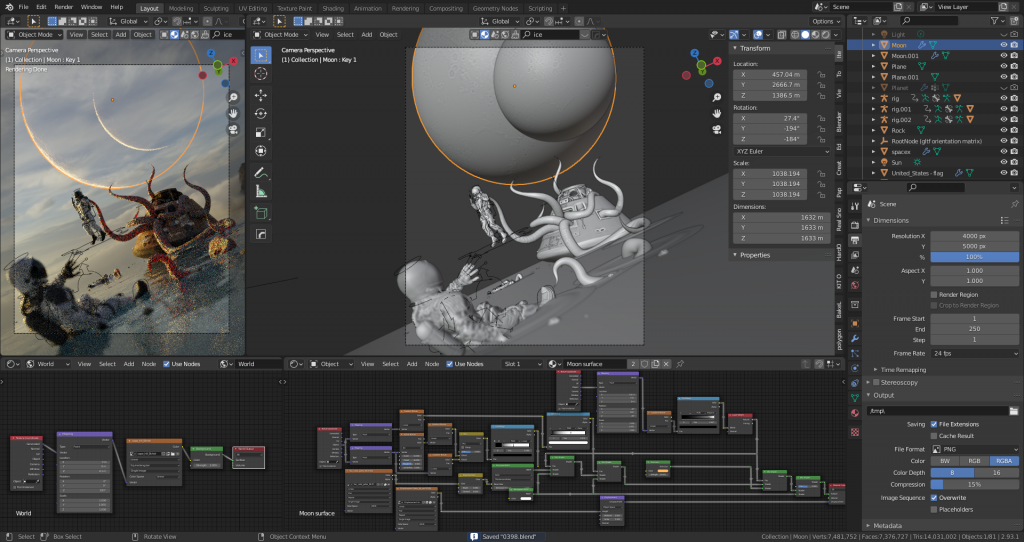Screen dimensions: 1024x542
Task: Open the Options dropdown button in viewport
Action: pyautogui.click(x=825, y=21)
